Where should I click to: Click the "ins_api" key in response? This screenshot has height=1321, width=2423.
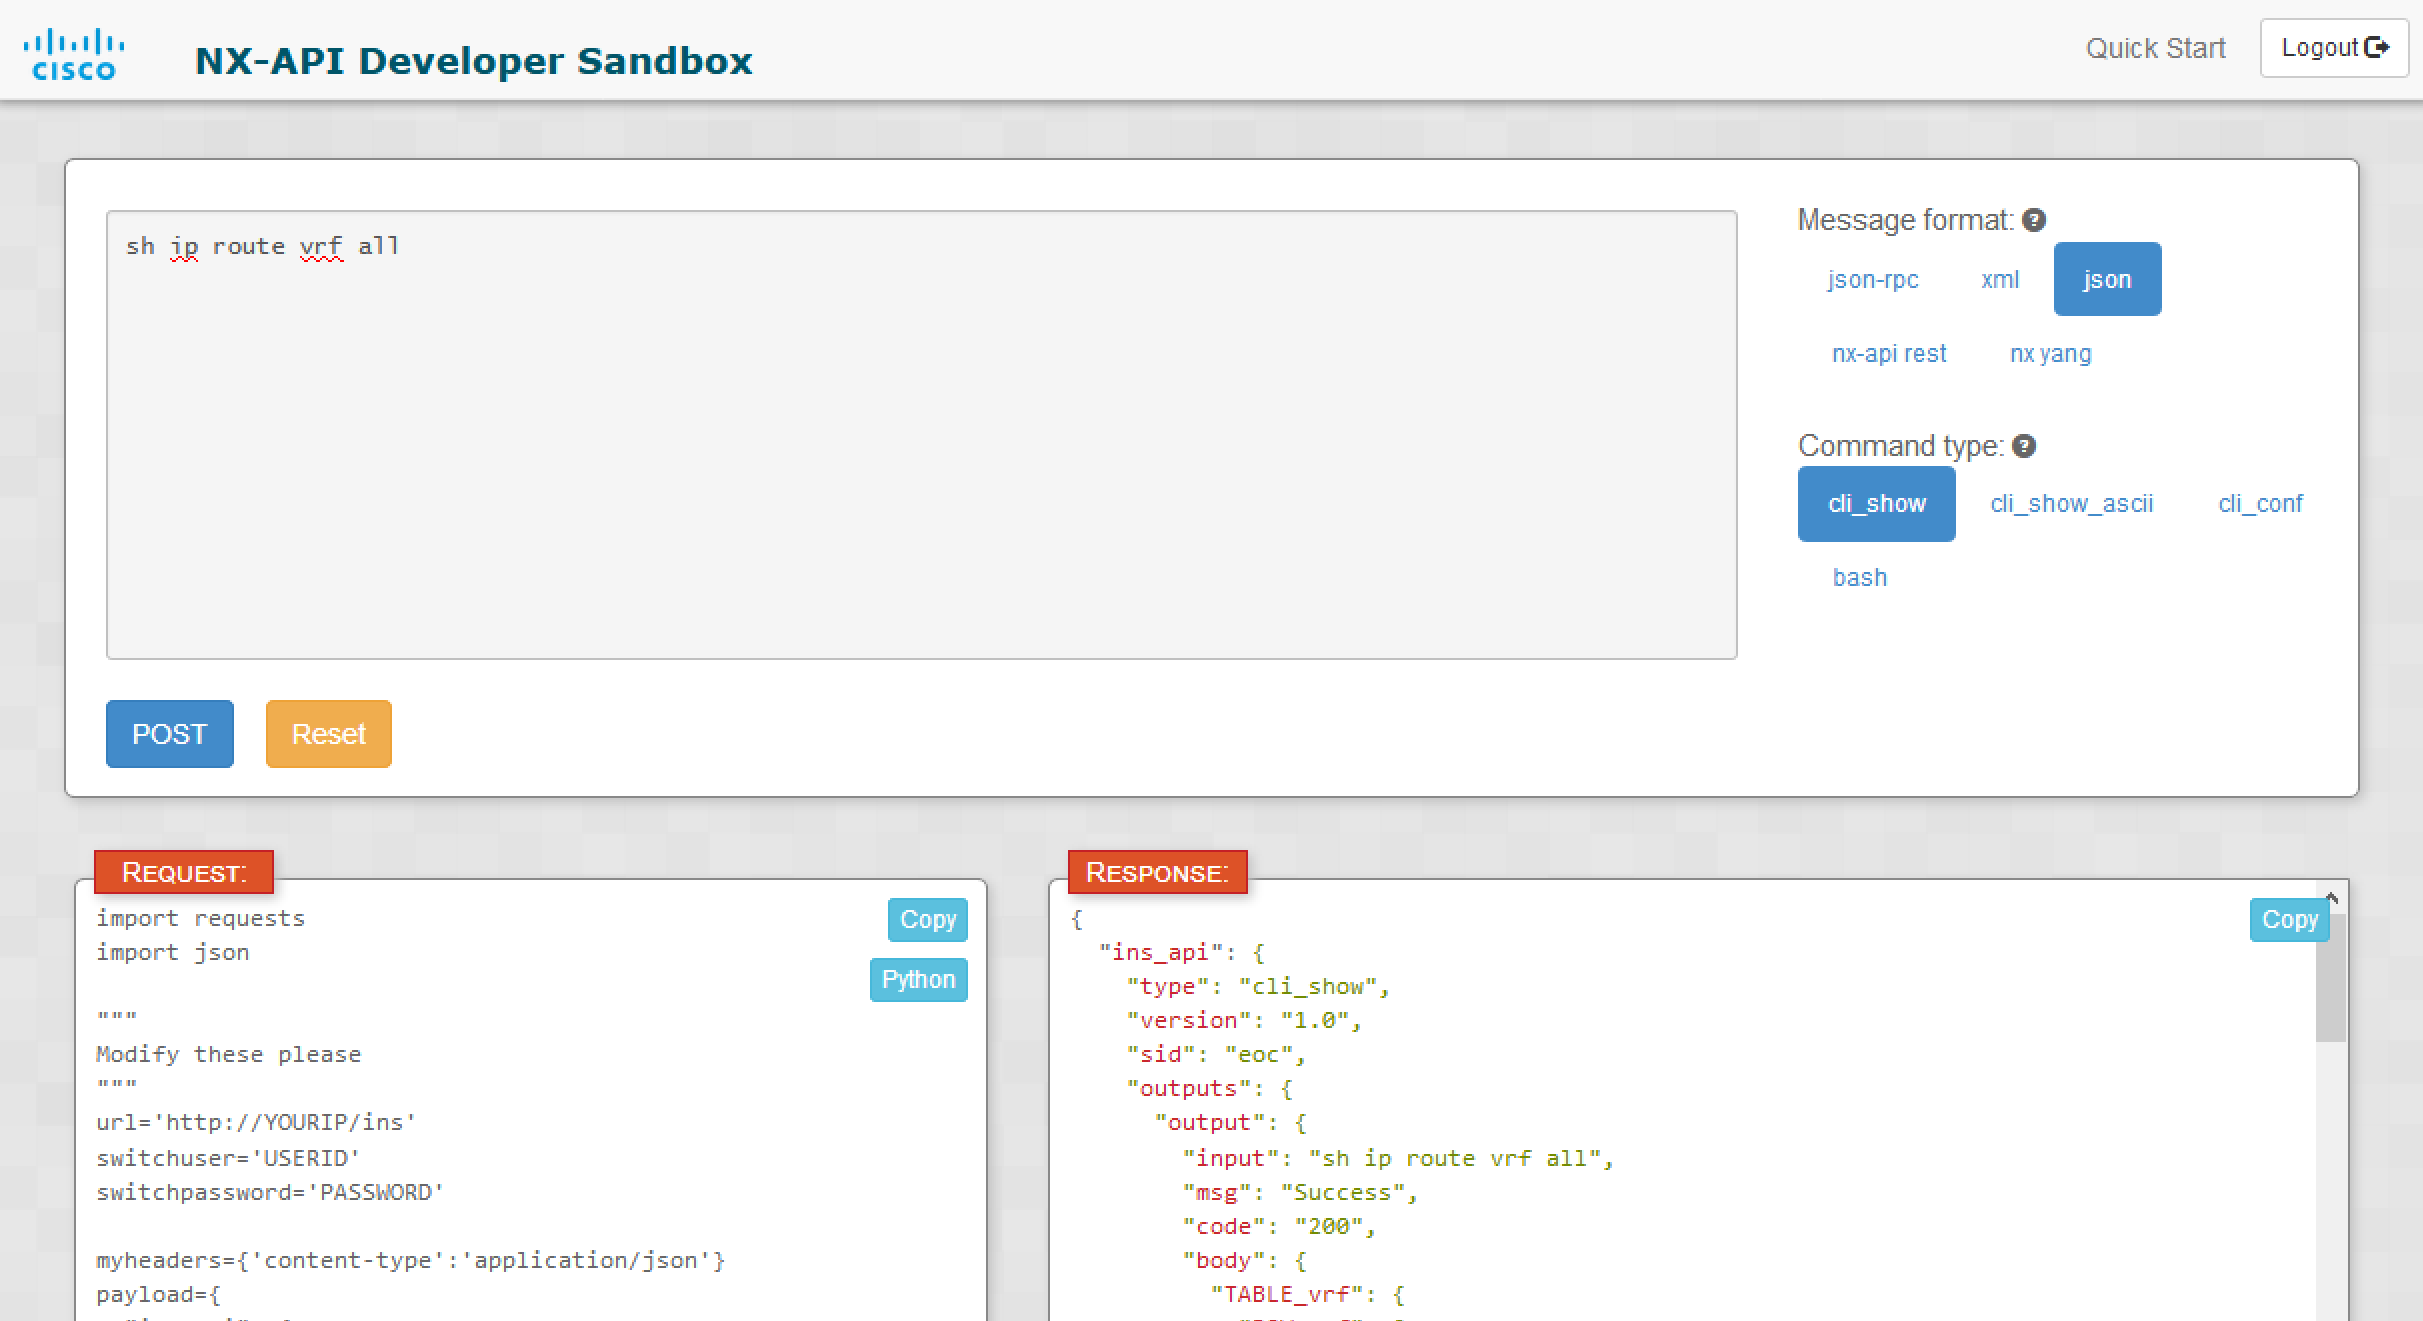[1161, 953]
